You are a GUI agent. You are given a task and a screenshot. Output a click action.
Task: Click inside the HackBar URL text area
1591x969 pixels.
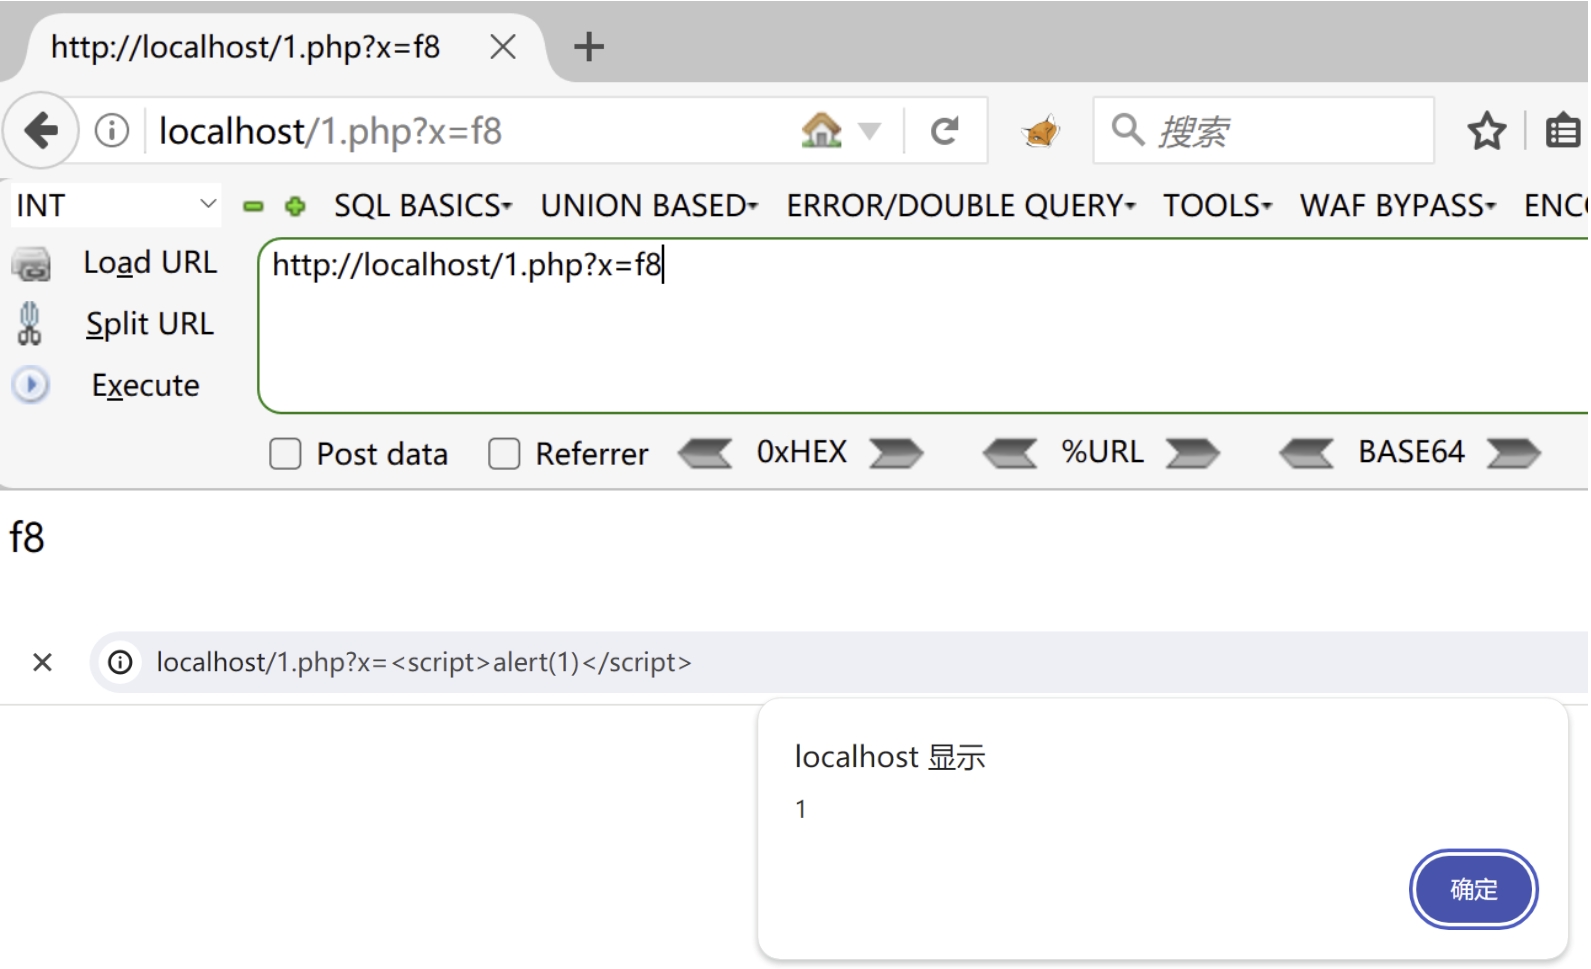click(923, 326)
